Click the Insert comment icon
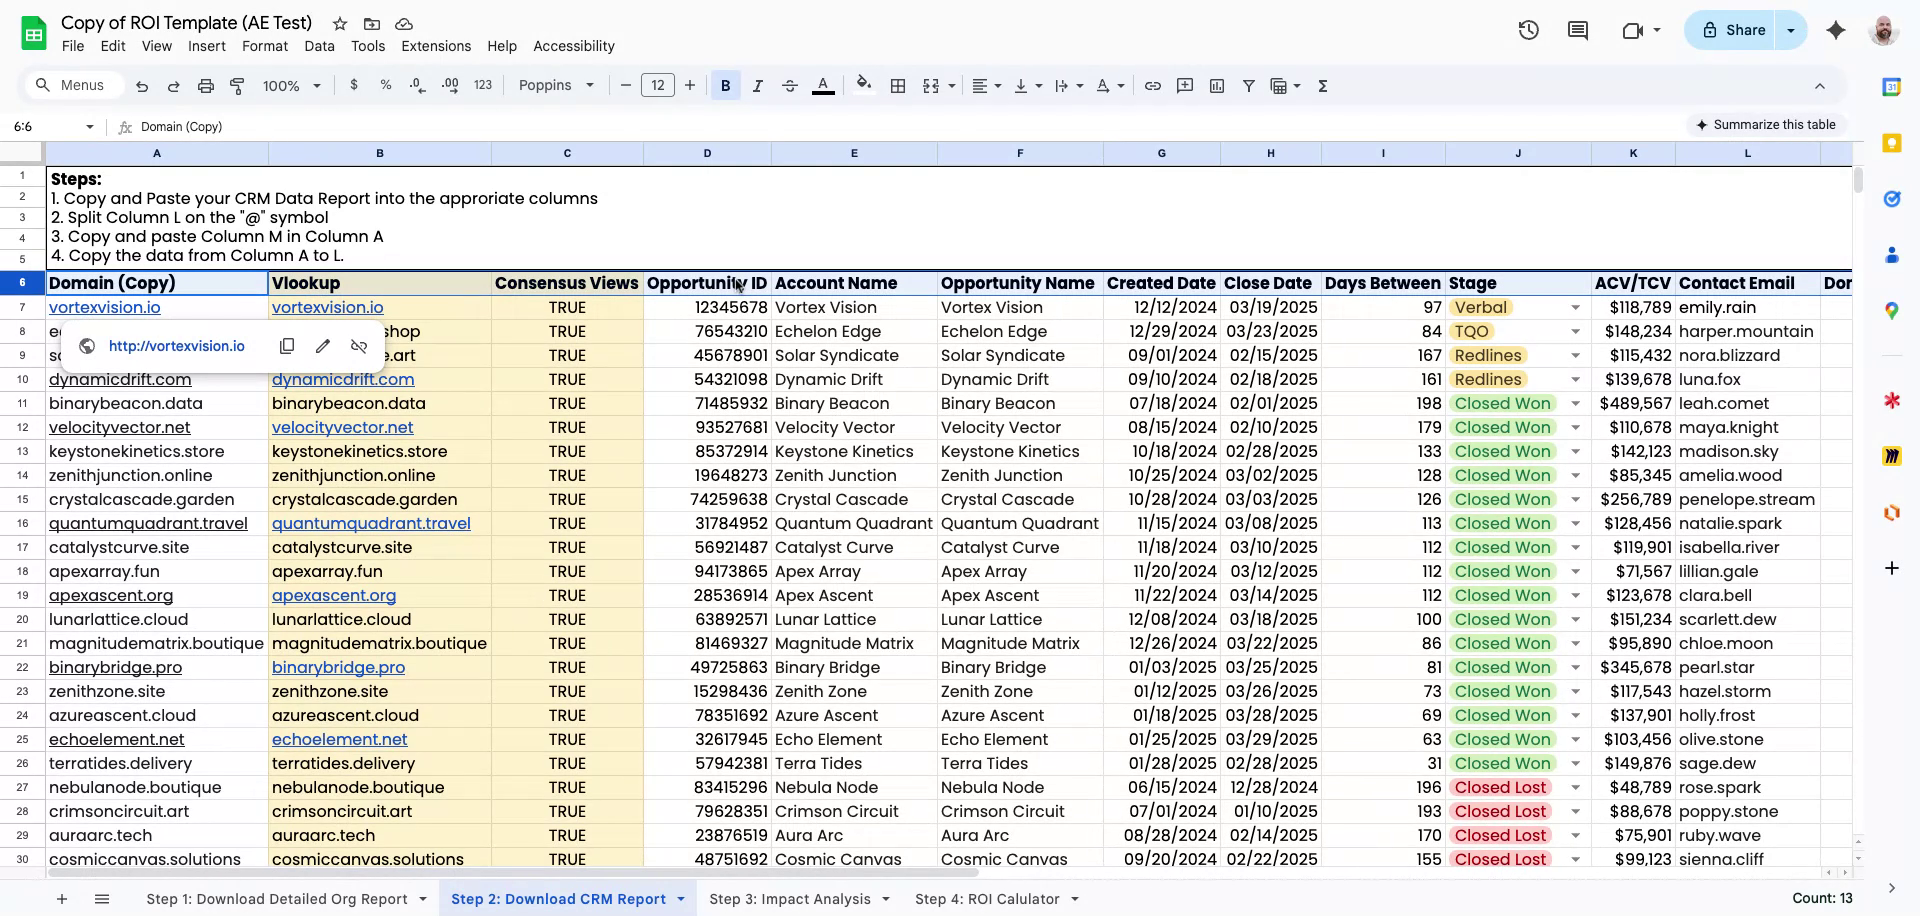 1185,85
